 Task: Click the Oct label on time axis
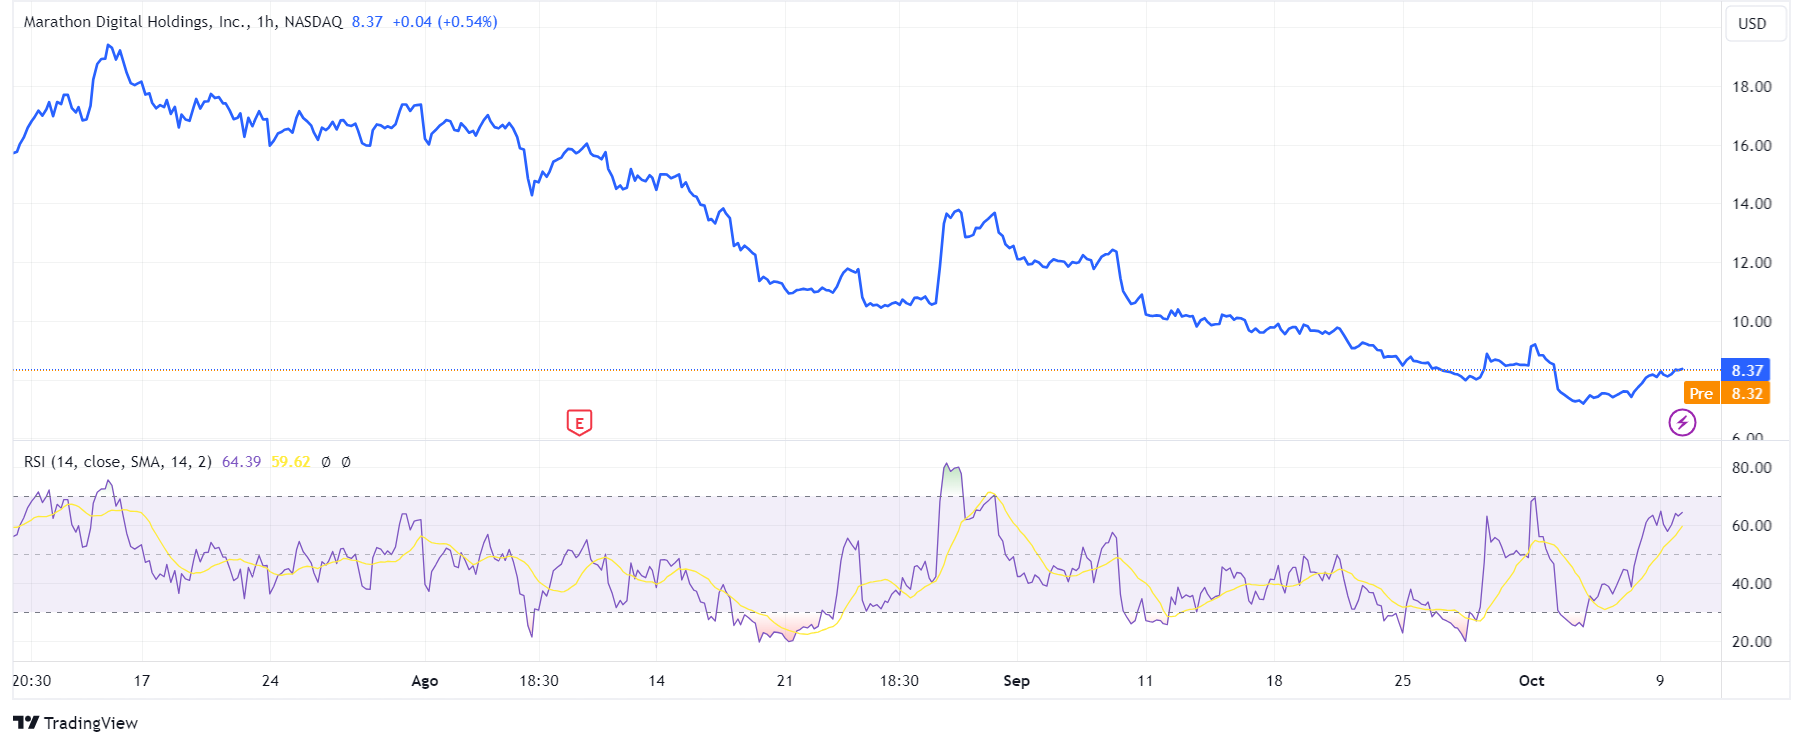click(x=1531, y=681)
